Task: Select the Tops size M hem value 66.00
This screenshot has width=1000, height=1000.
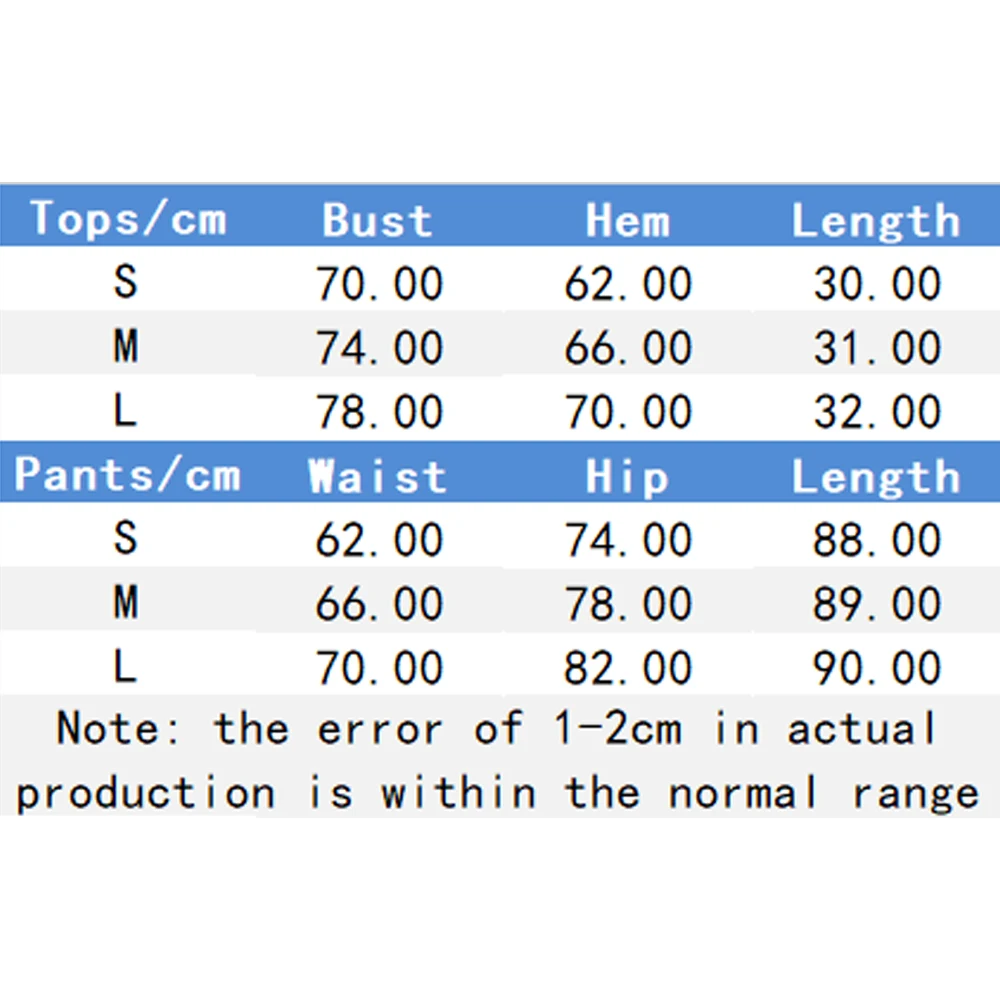Action: [x=628, y=348]
